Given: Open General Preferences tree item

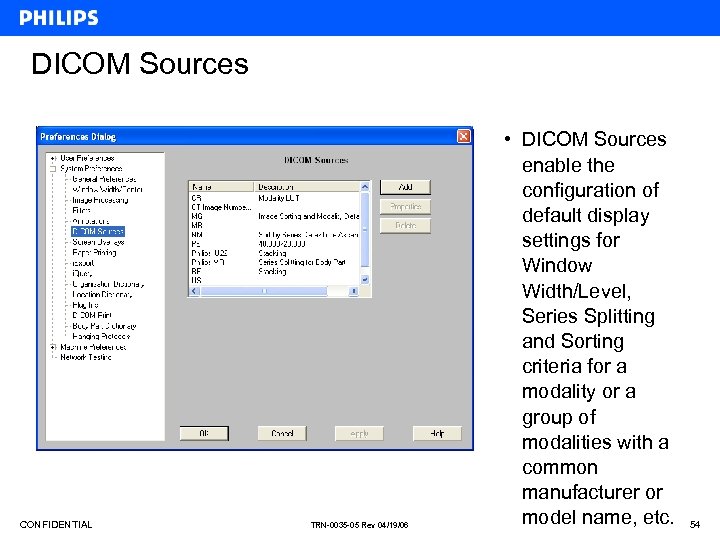Looking at the screenshot, I should pos(104,179).
